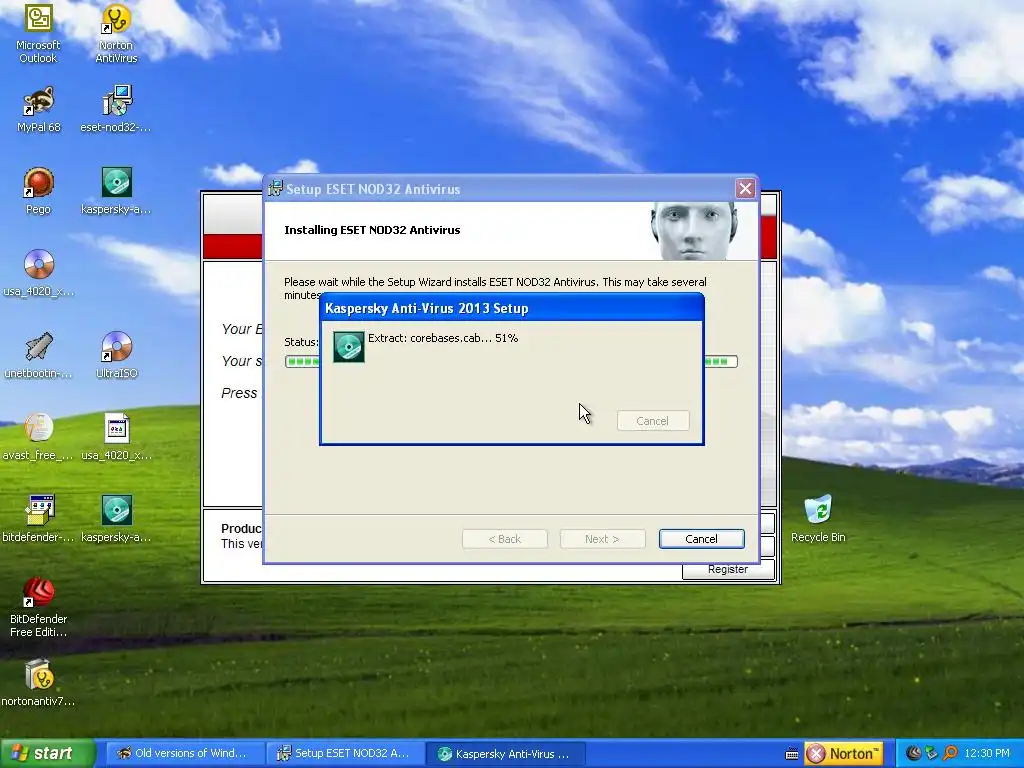
Task: Select the usa_4020_x disc image icon
Action: click(38, 273)
